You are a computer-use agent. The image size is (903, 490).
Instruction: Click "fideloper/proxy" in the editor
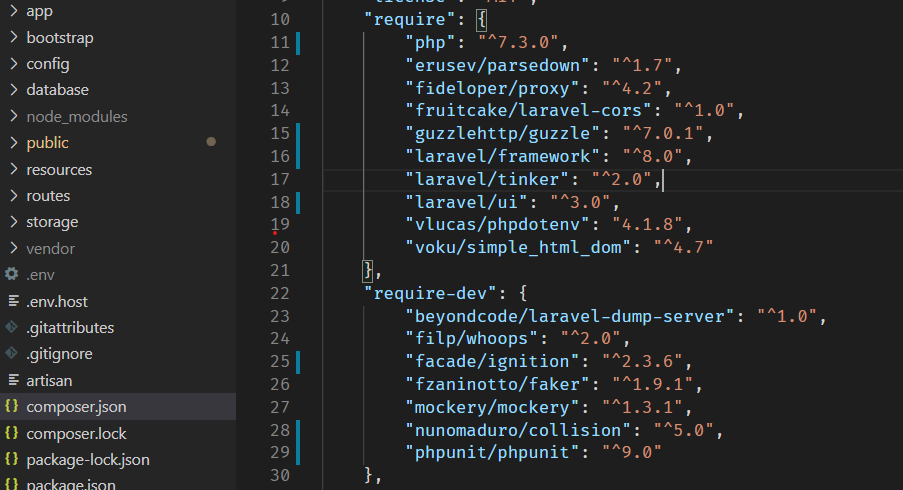pos(492,88)
